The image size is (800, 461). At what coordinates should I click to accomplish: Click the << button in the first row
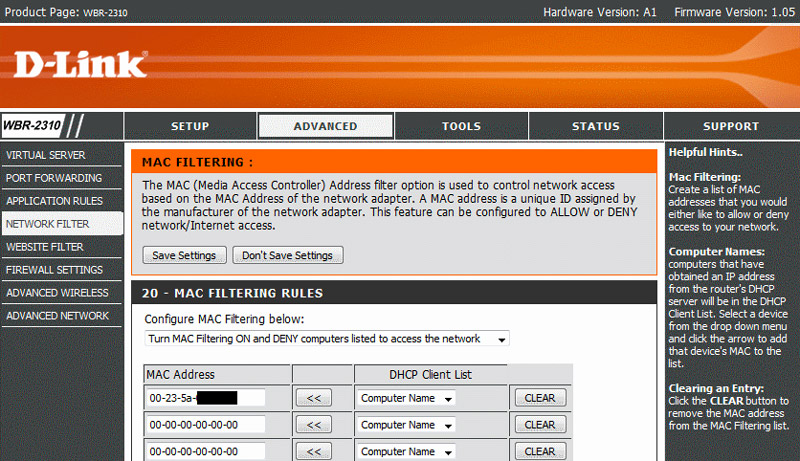click(314, 398)
